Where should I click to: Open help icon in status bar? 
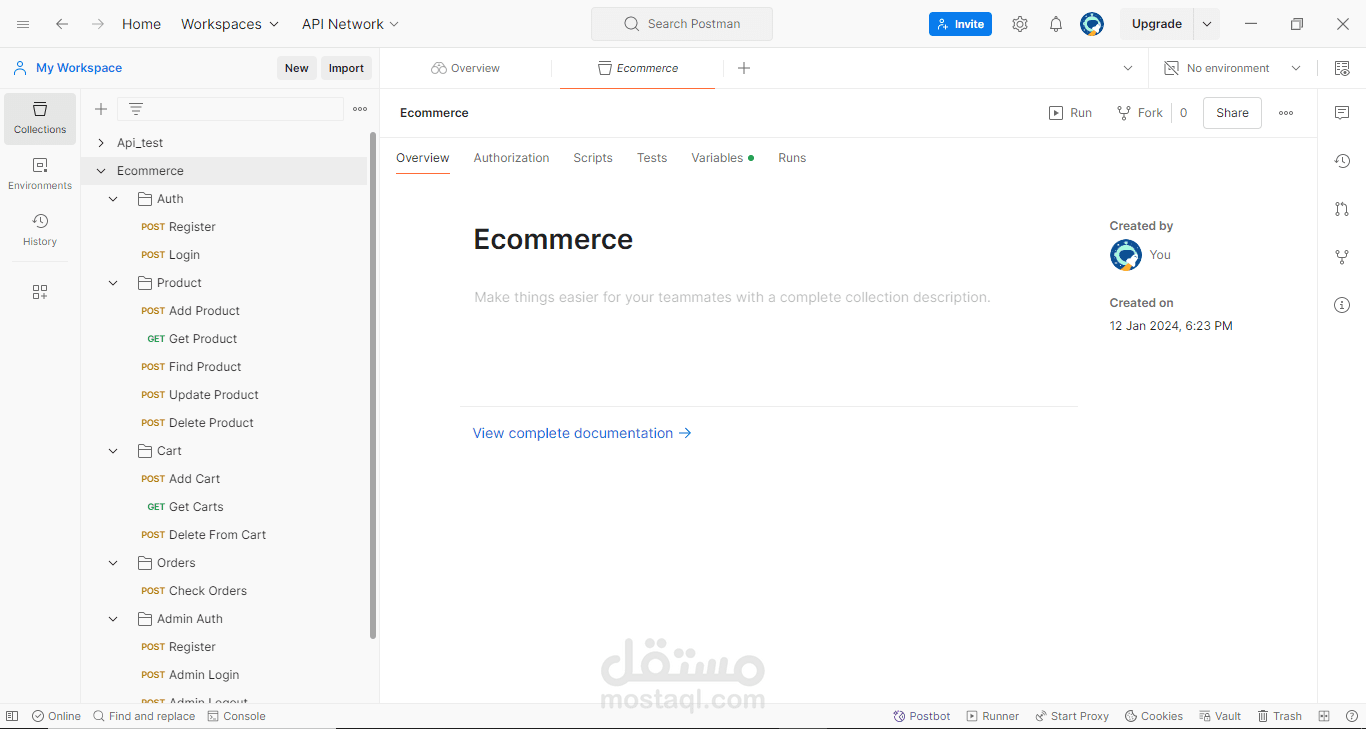pyautogui.click(x=1351, y=716)
